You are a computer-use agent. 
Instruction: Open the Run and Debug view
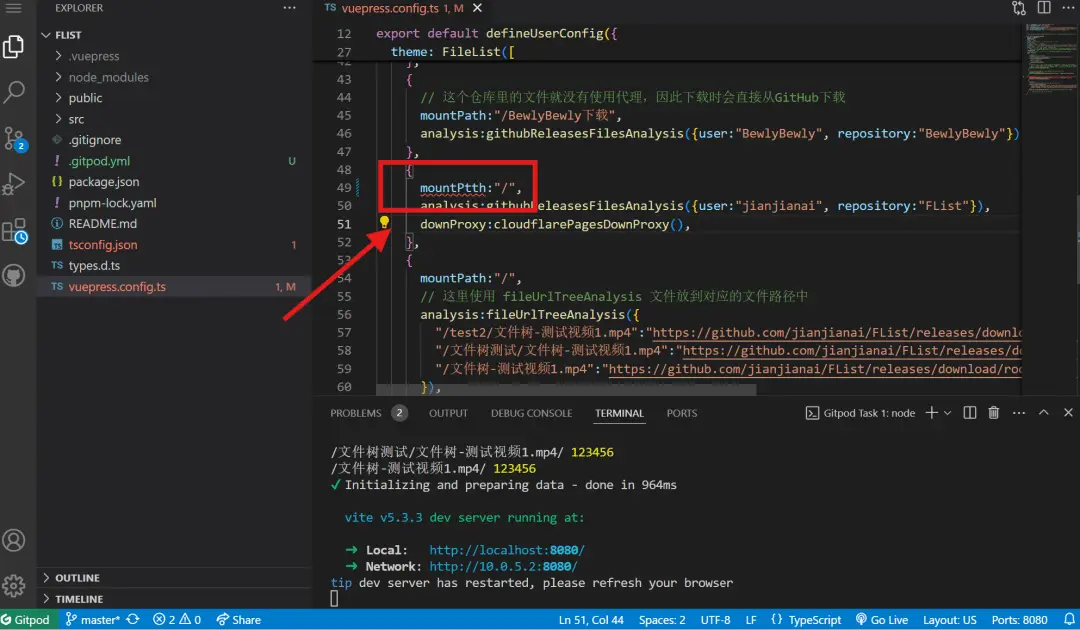pyautogui.click(x=14, y=185)
